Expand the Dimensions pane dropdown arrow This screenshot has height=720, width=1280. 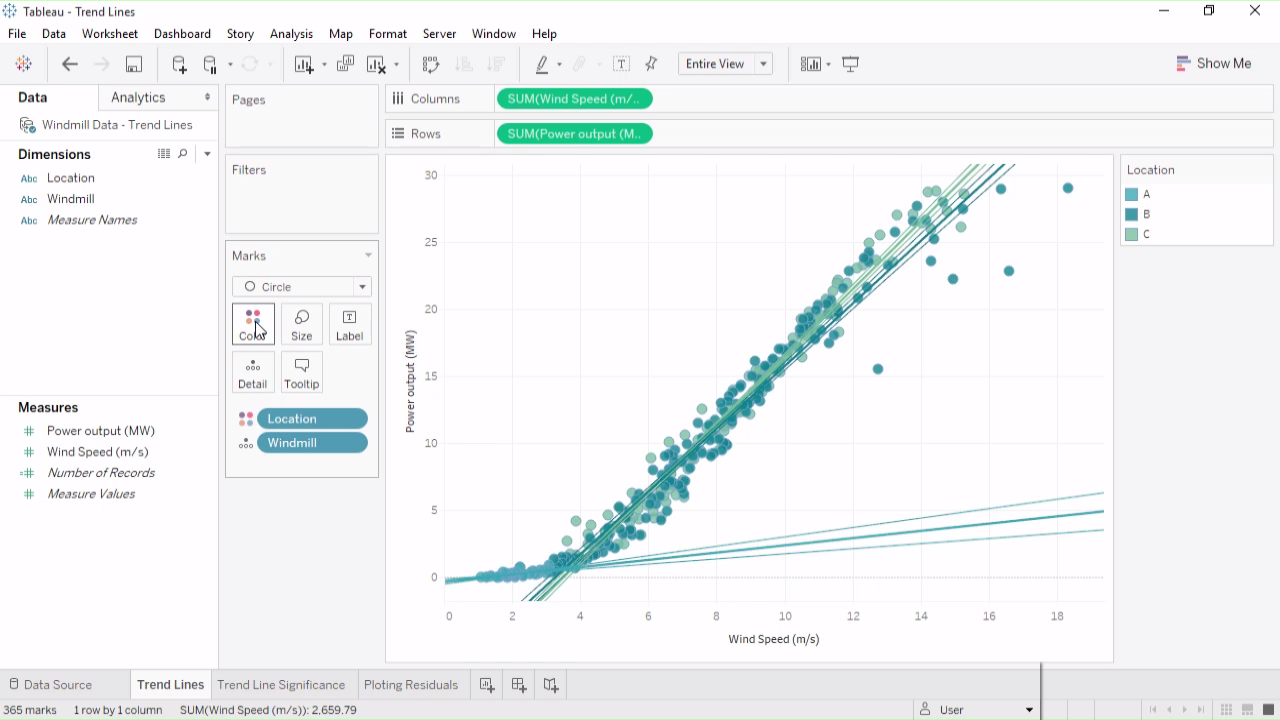(x=207, y=154)
